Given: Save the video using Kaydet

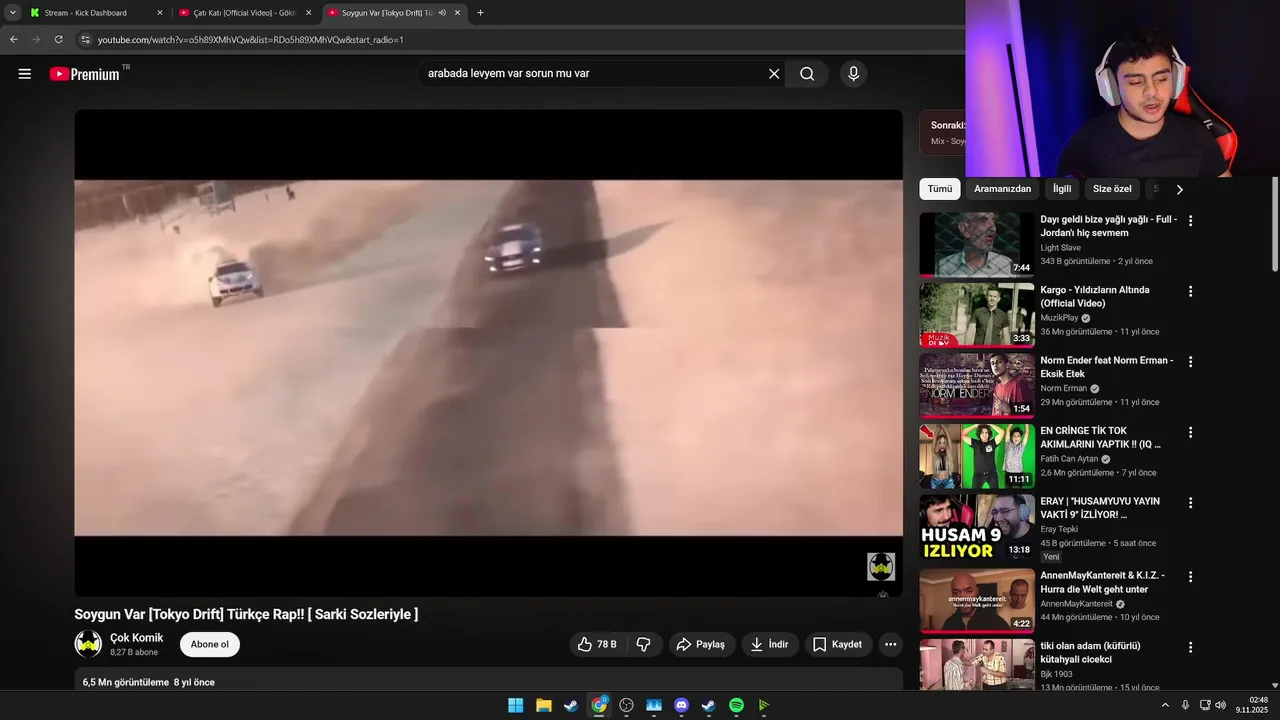Looking at the screenshot, I should tap(838, 645).
